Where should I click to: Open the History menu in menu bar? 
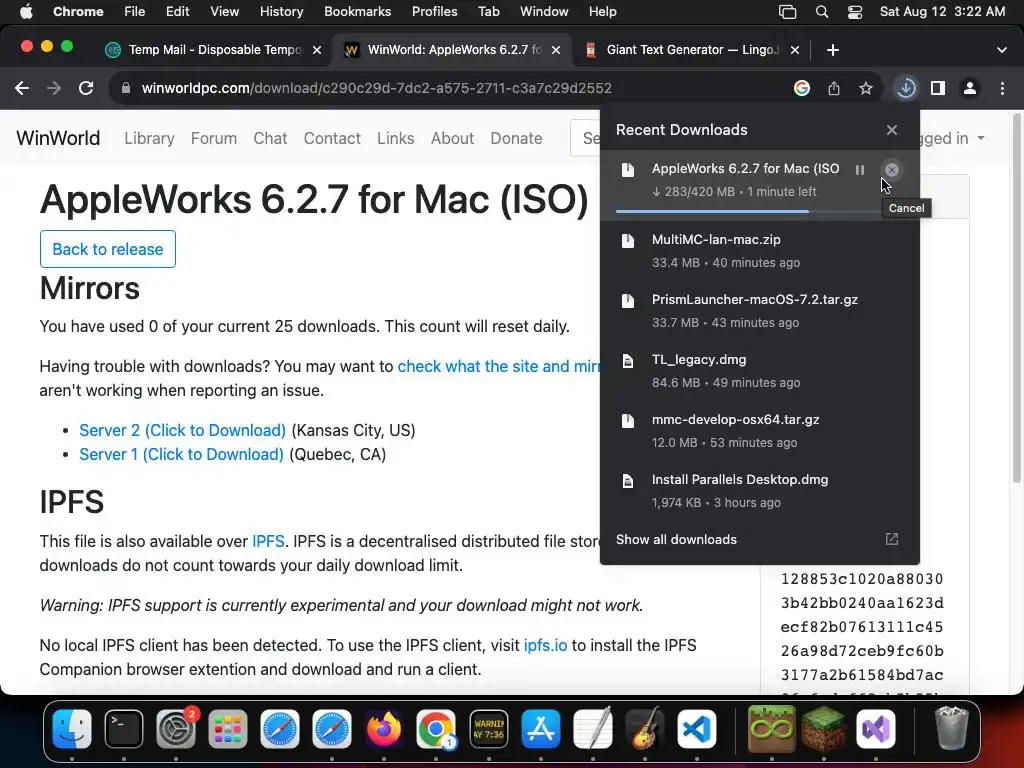tap(281, 12)
